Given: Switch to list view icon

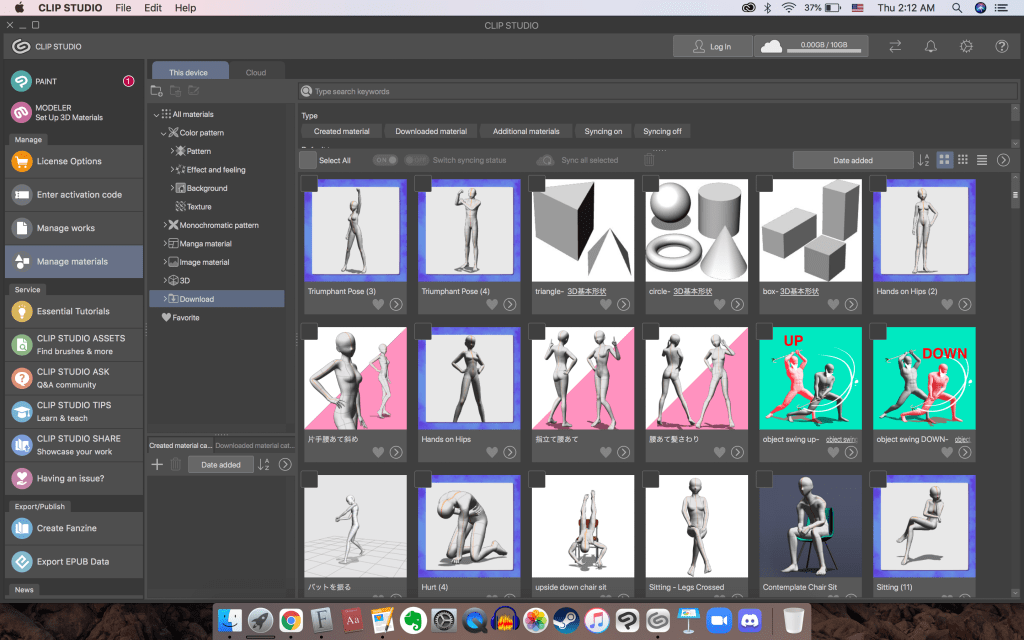Looking at the screenshot, I should click(982, 160).
